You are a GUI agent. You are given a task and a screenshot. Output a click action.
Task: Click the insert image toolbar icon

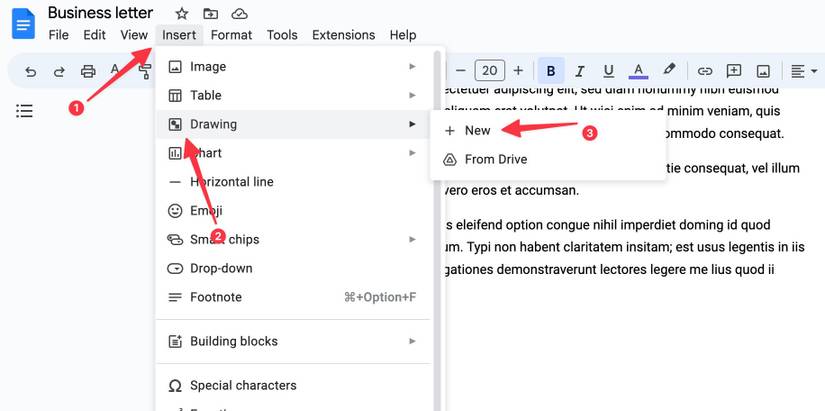[763, 71]
